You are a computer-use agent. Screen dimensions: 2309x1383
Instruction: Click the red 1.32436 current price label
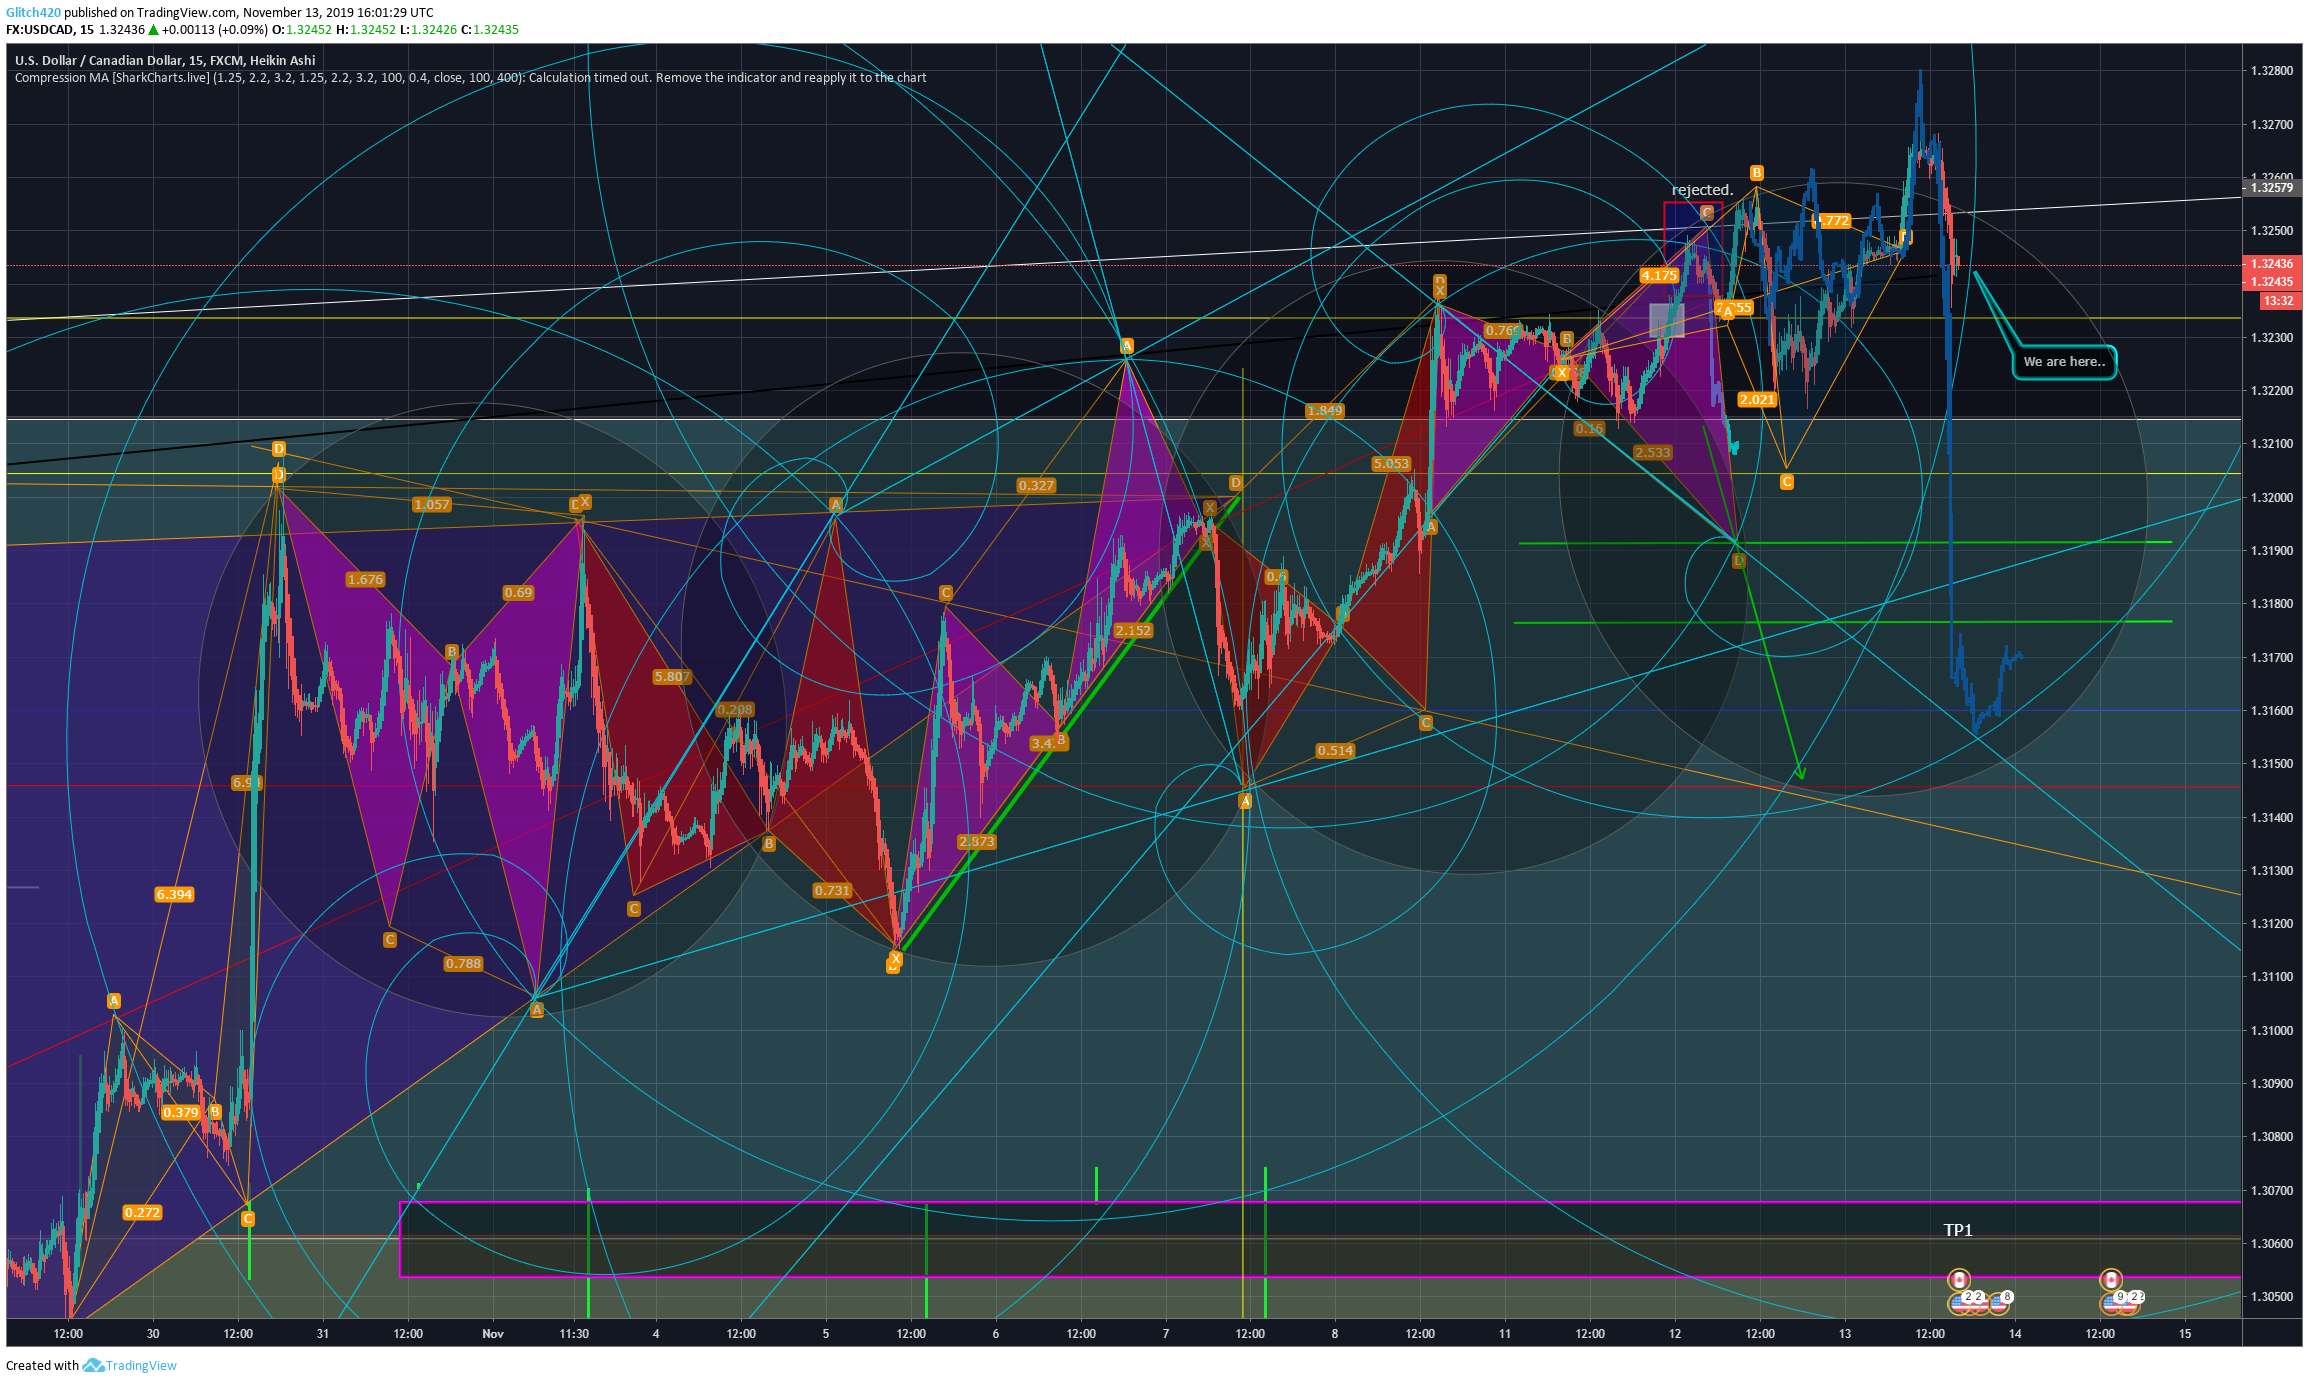pyautogui.click(x=2271, y=264)
